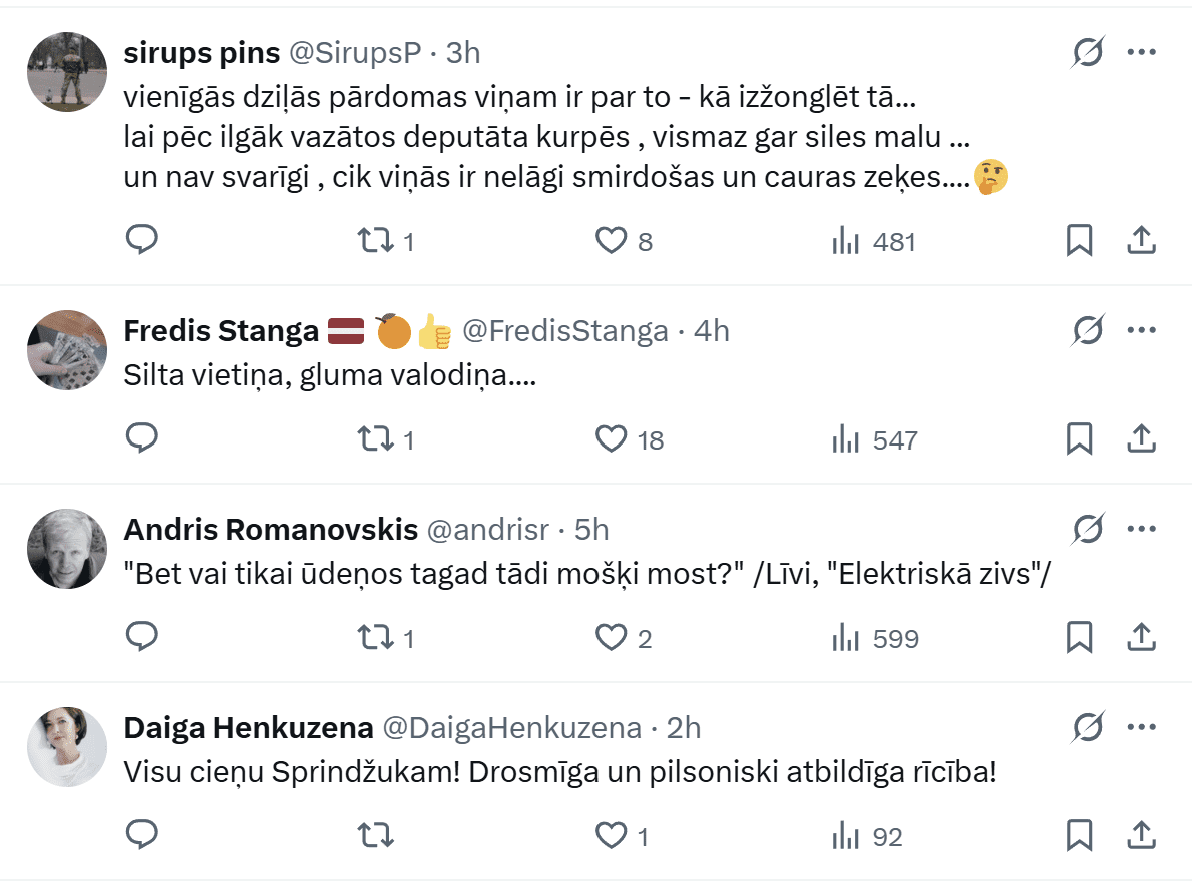This screenshot has width=1192, height=884.
Task: Like Daiga Henkuzena's tweet
Action: pos(611,835)
